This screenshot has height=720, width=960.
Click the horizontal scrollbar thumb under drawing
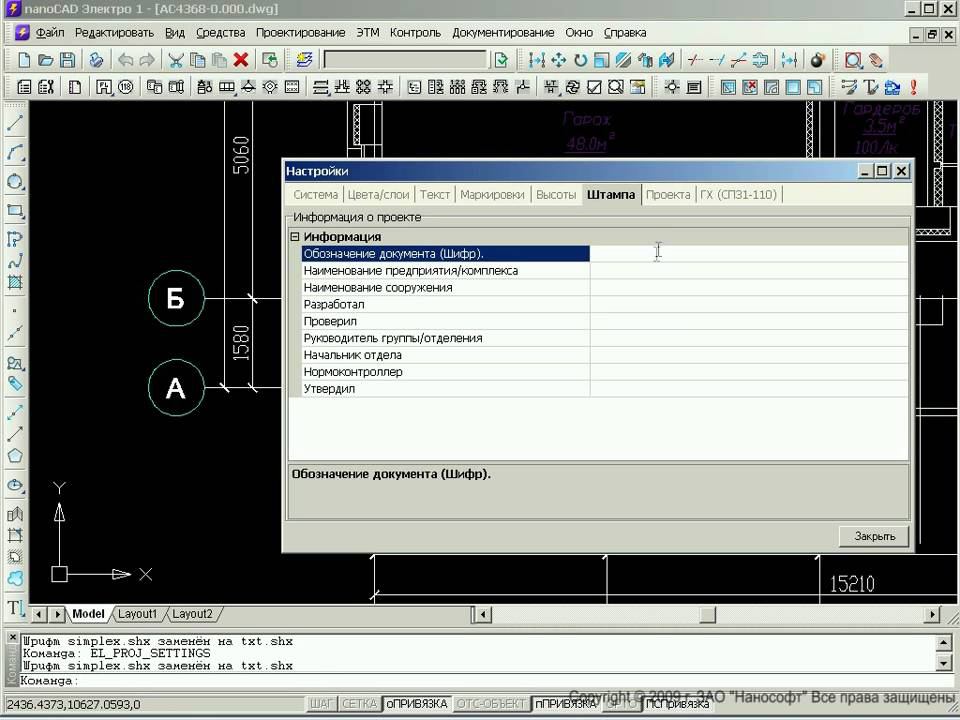(708, 614)
